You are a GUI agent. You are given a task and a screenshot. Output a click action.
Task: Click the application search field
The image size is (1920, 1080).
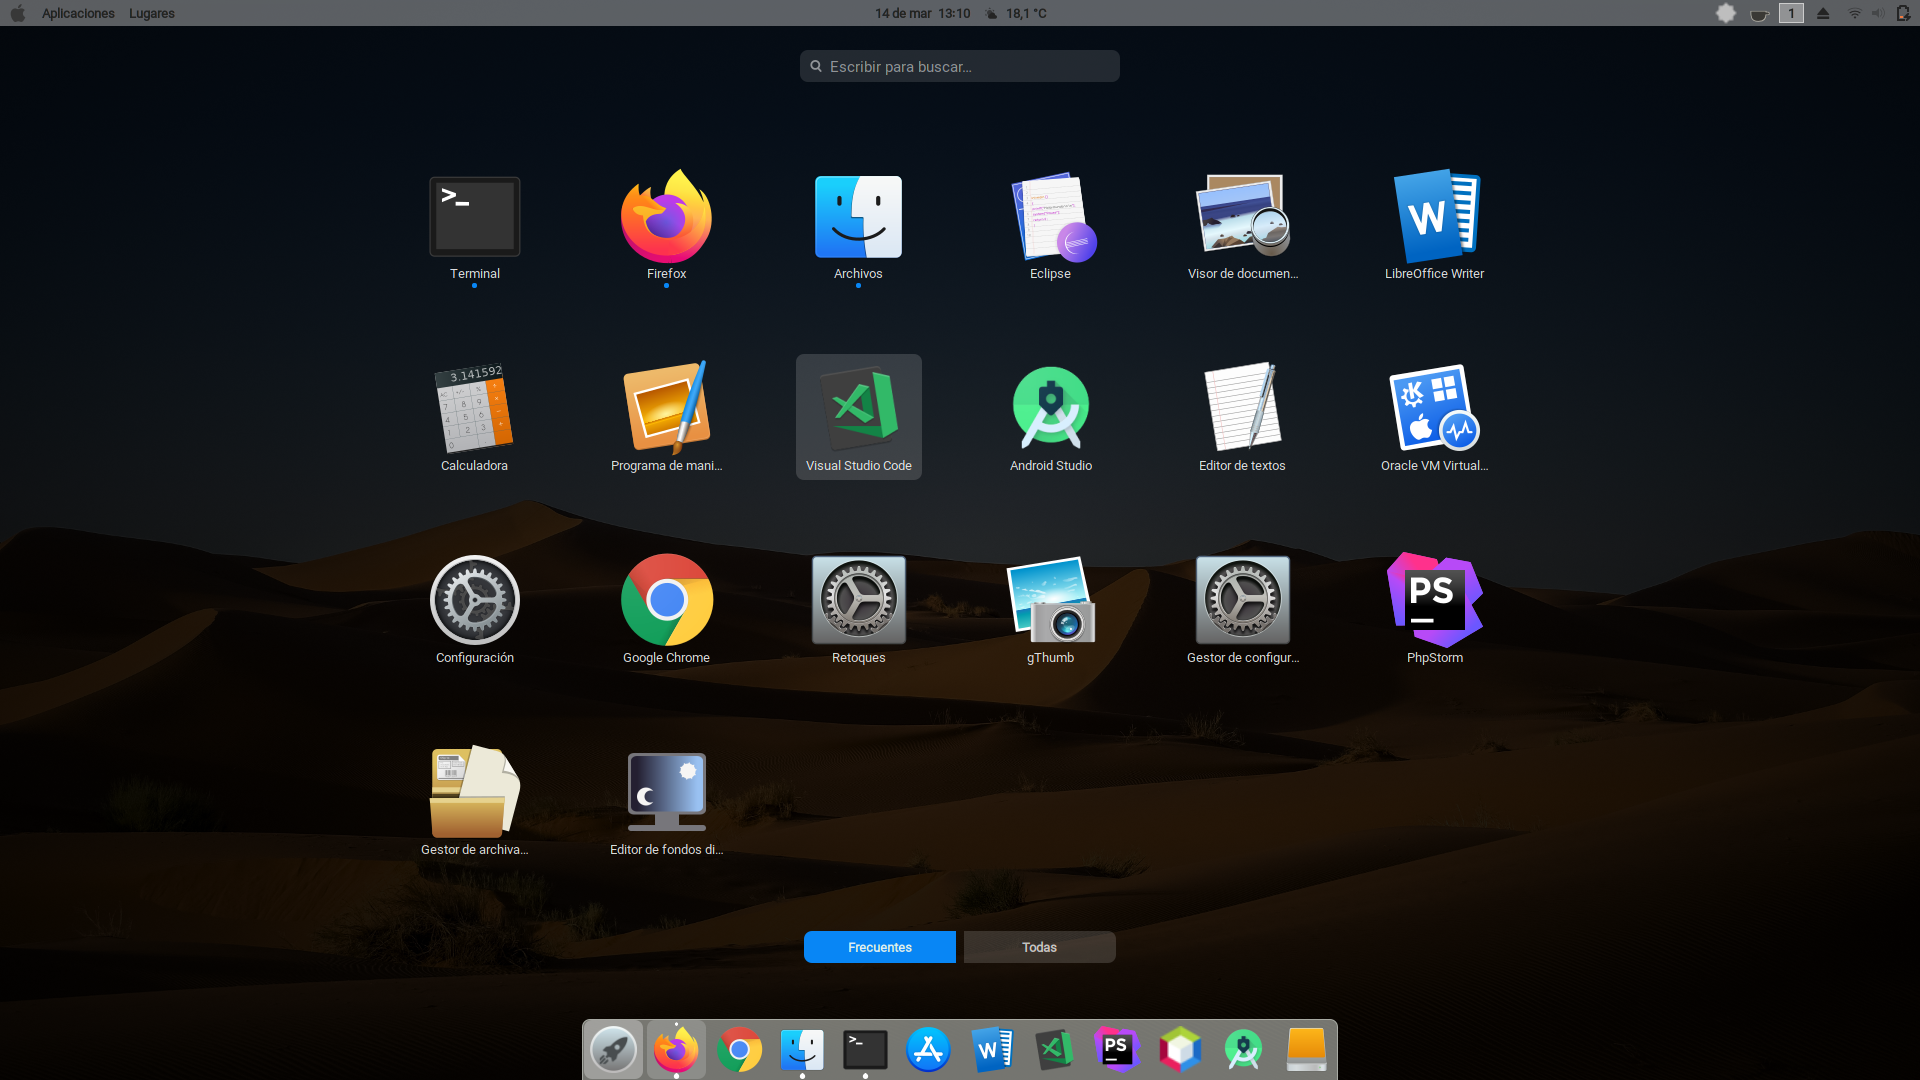pos(960,66)
